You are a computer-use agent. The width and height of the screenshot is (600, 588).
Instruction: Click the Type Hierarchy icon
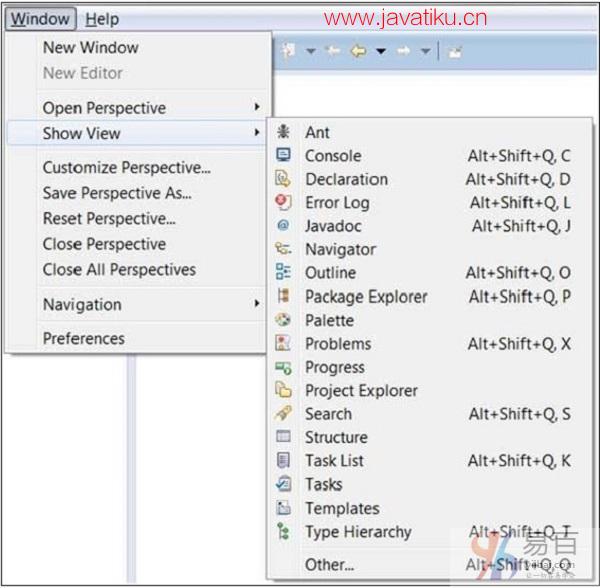click(x=284, y=531)
